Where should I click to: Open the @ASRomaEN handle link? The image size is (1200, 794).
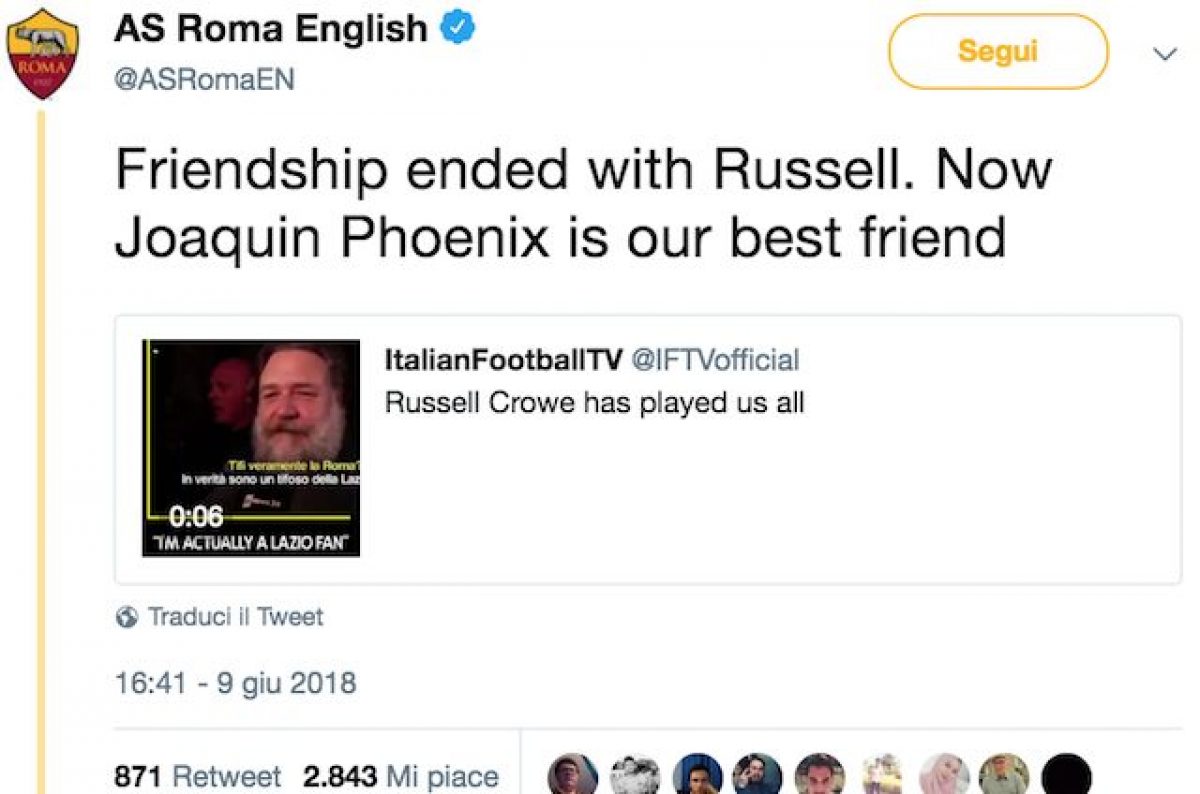(x=204, y=80)
